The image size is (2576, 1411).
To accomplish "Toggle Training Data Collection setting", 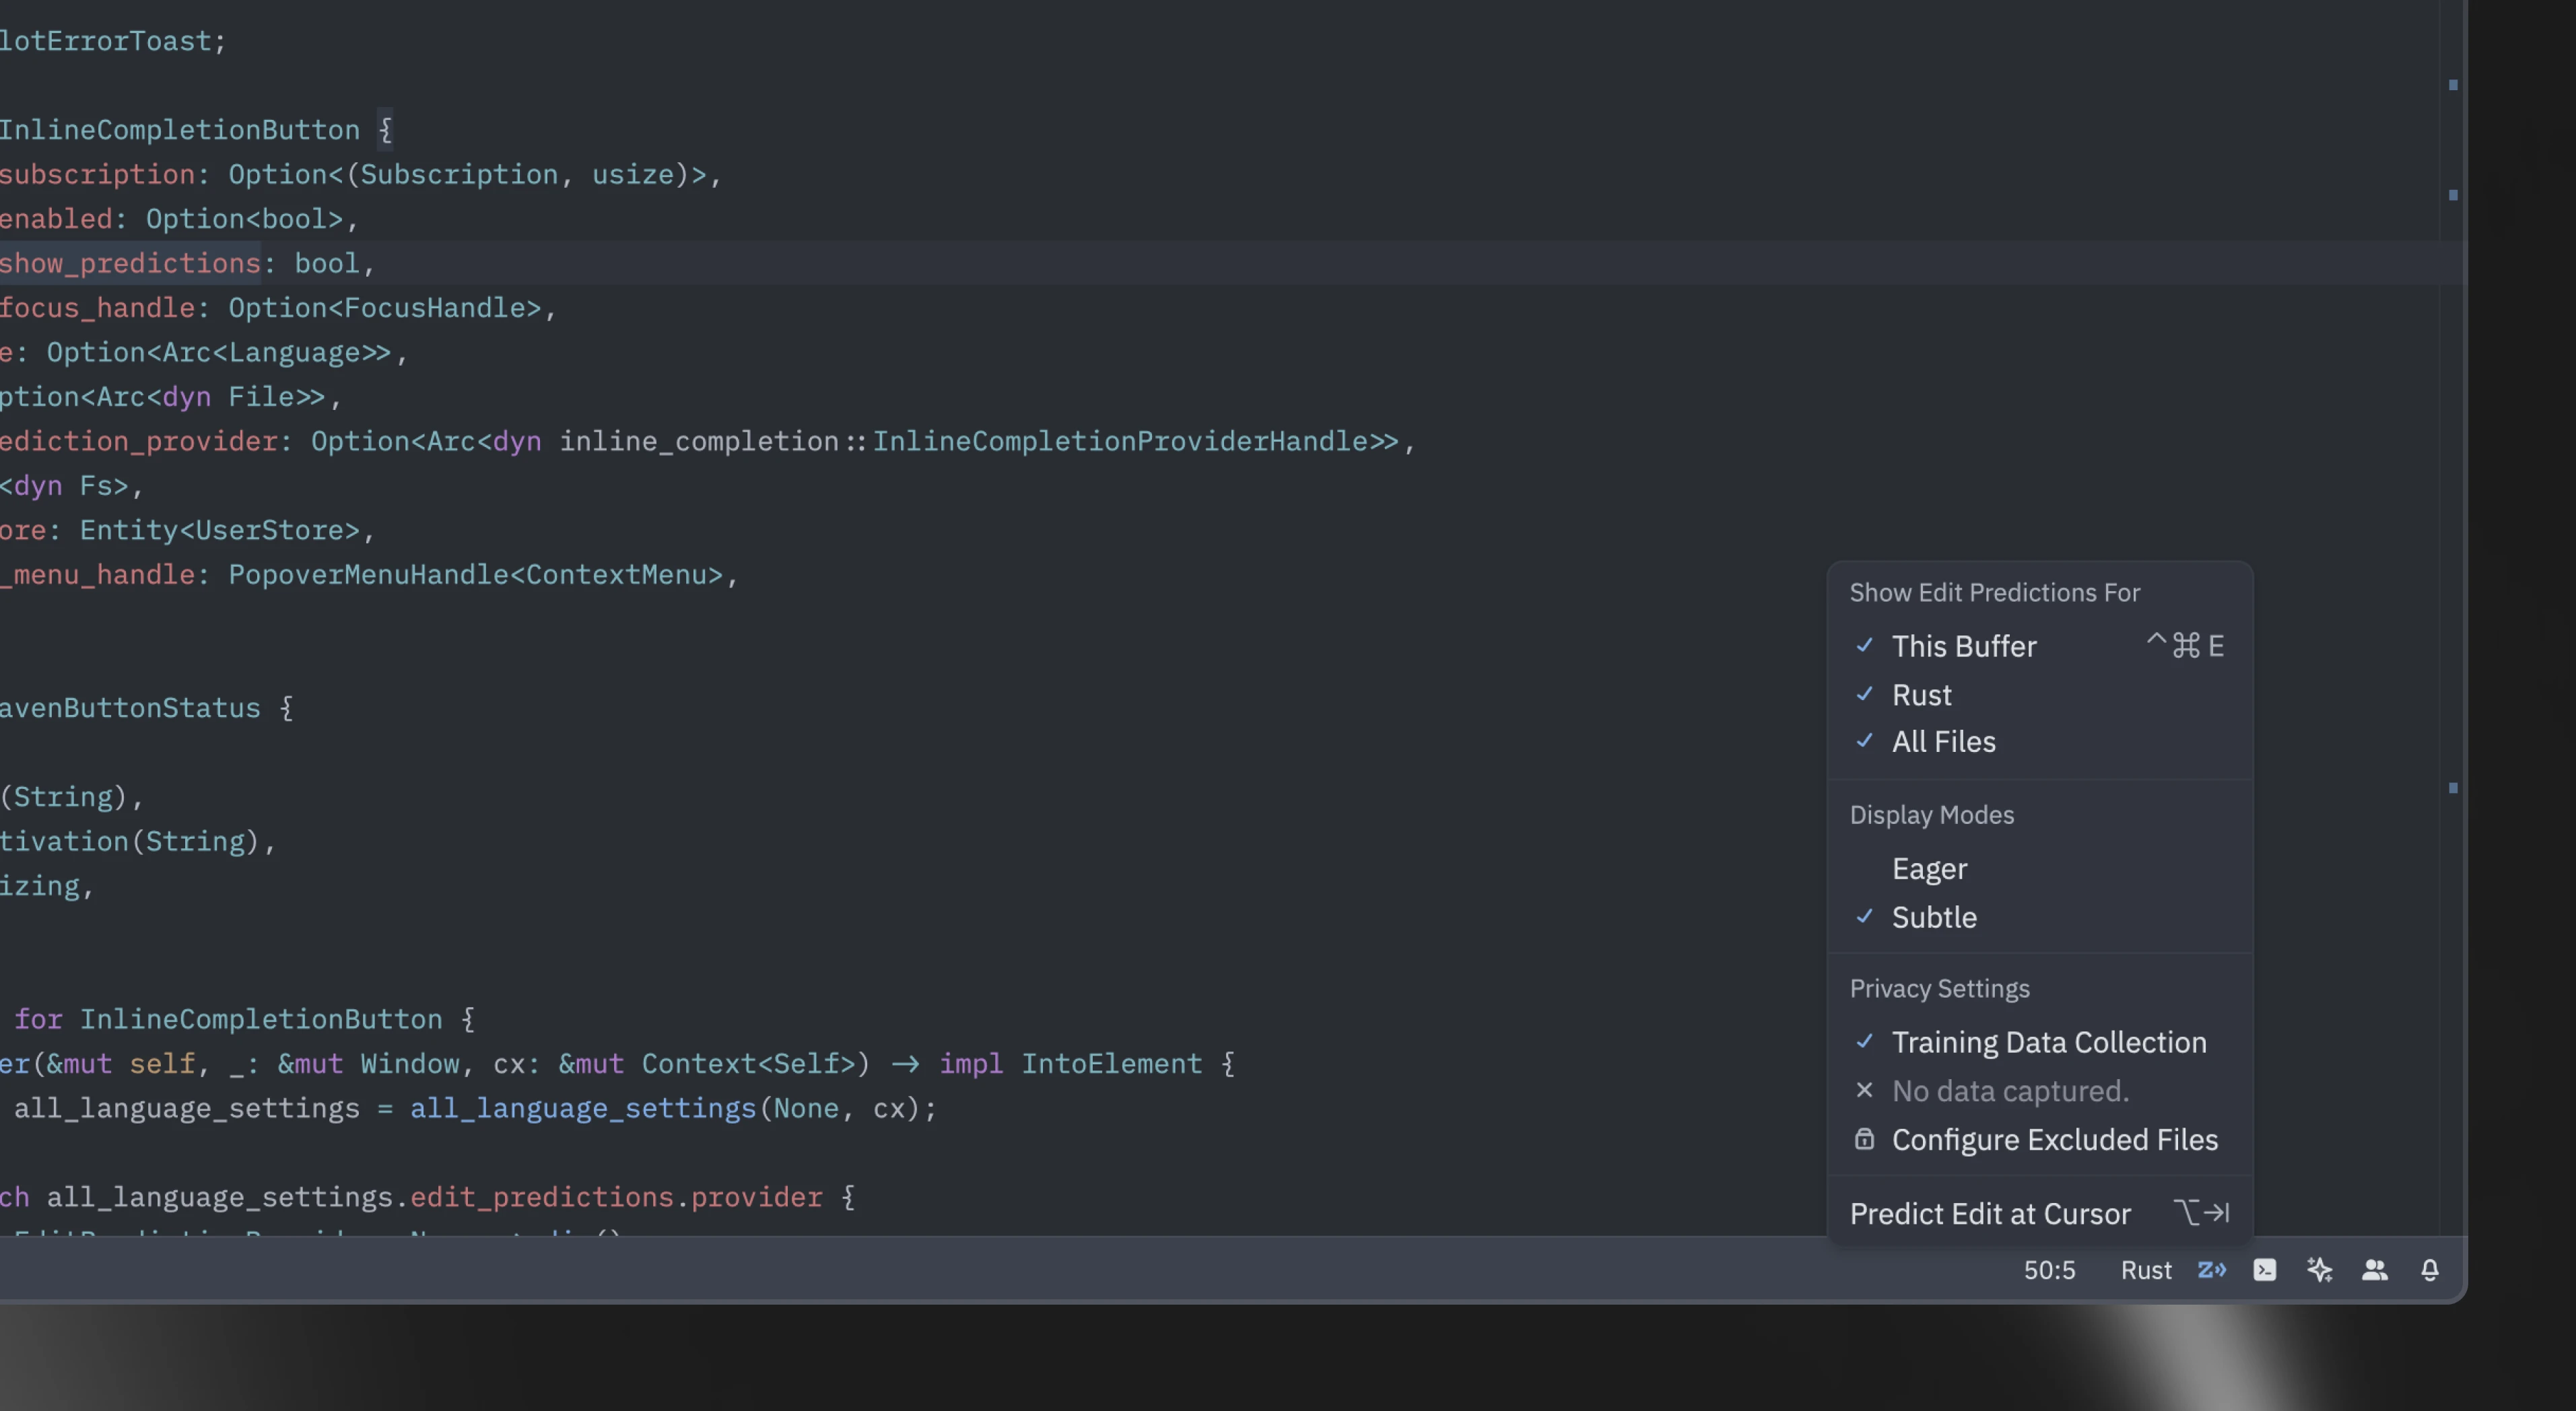I will [x=2048, y=1042].
